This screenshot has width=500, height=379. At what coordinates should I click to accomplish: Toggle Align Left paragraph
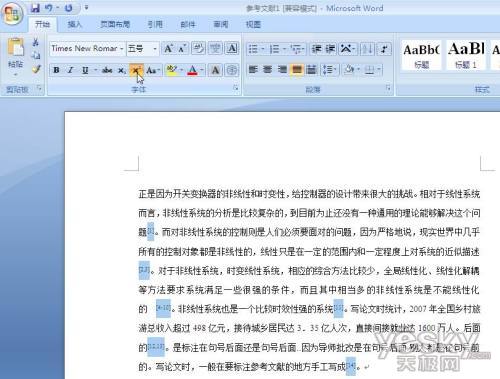pos(253,70)
